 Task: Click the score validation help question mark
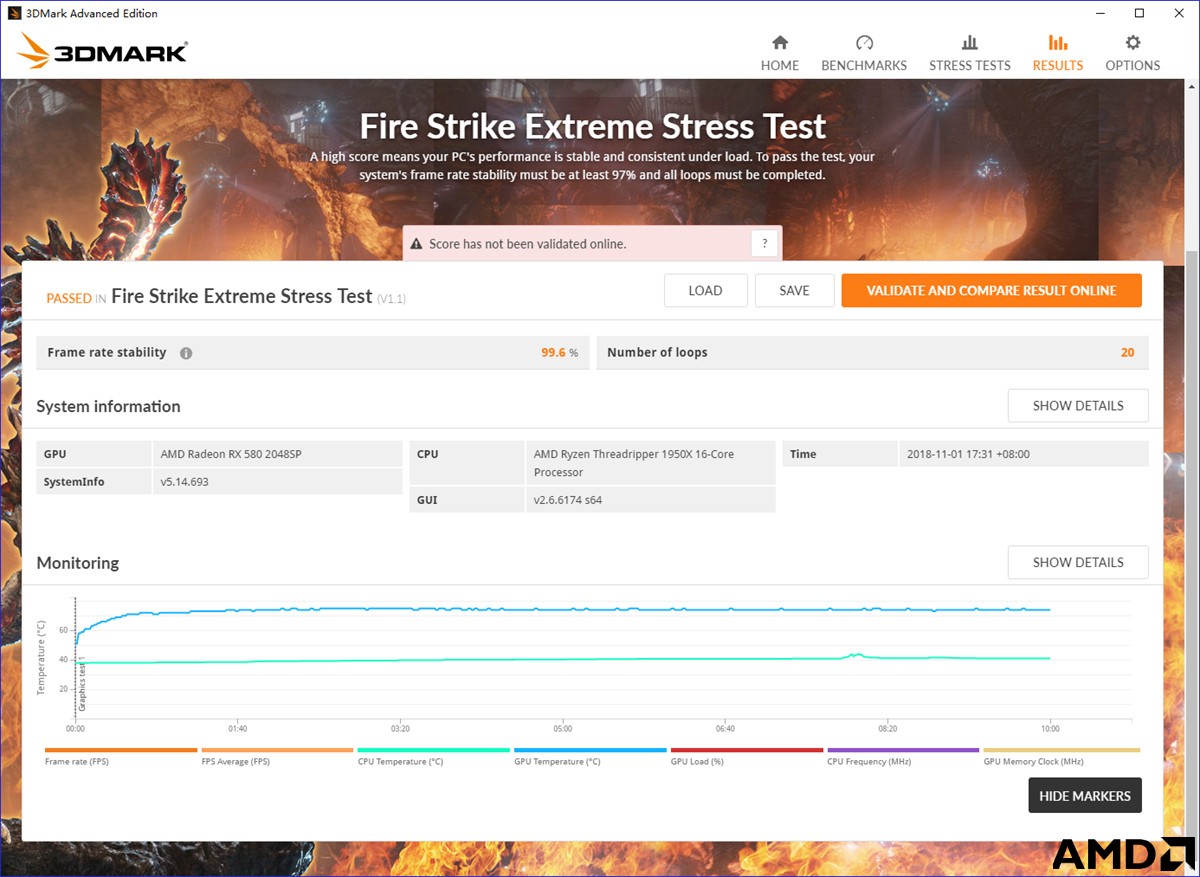pyautogui.click(x=765, y=243)
